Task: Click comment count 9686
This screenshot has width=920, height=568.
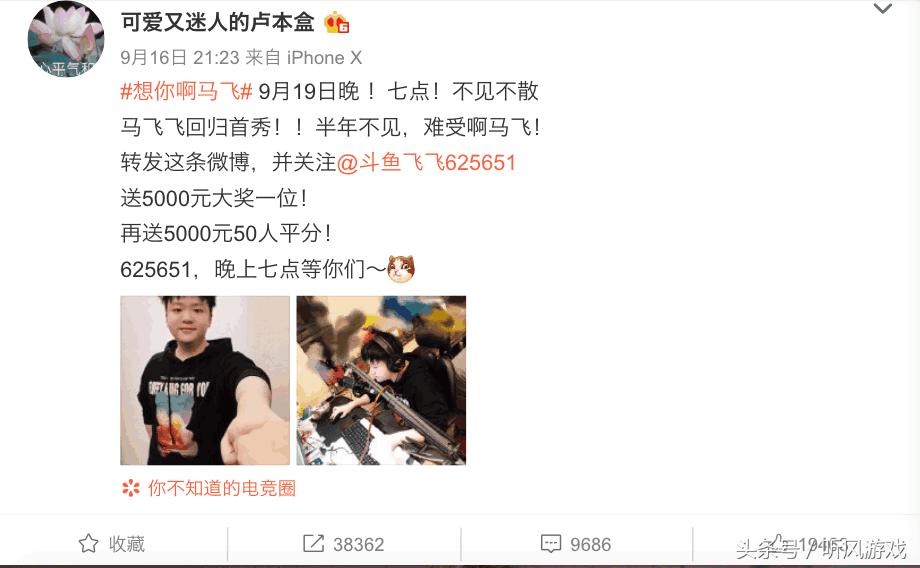Action: coord(590,545)
